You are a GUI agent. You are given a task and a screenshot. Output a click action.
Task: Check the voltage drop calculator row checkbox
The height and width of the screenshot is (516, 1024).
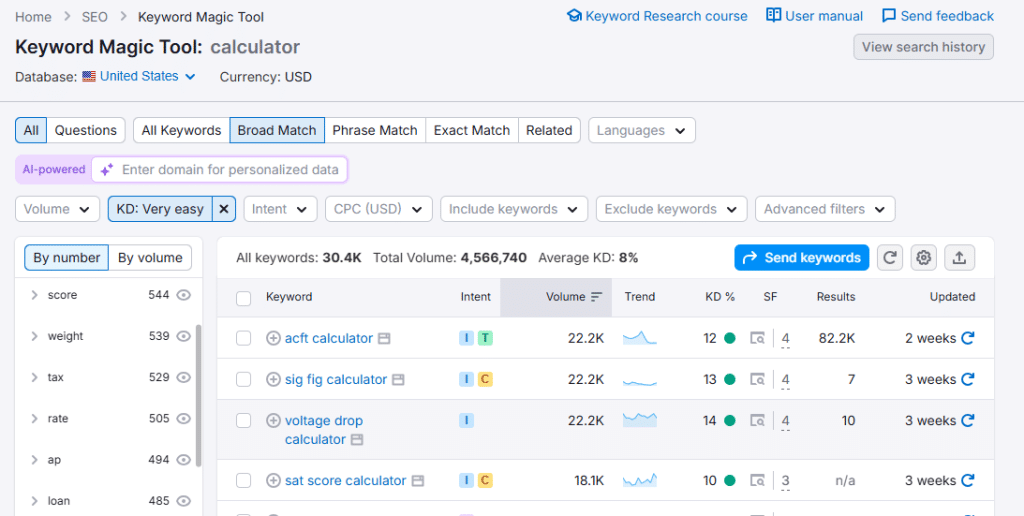tap(244, 421)
